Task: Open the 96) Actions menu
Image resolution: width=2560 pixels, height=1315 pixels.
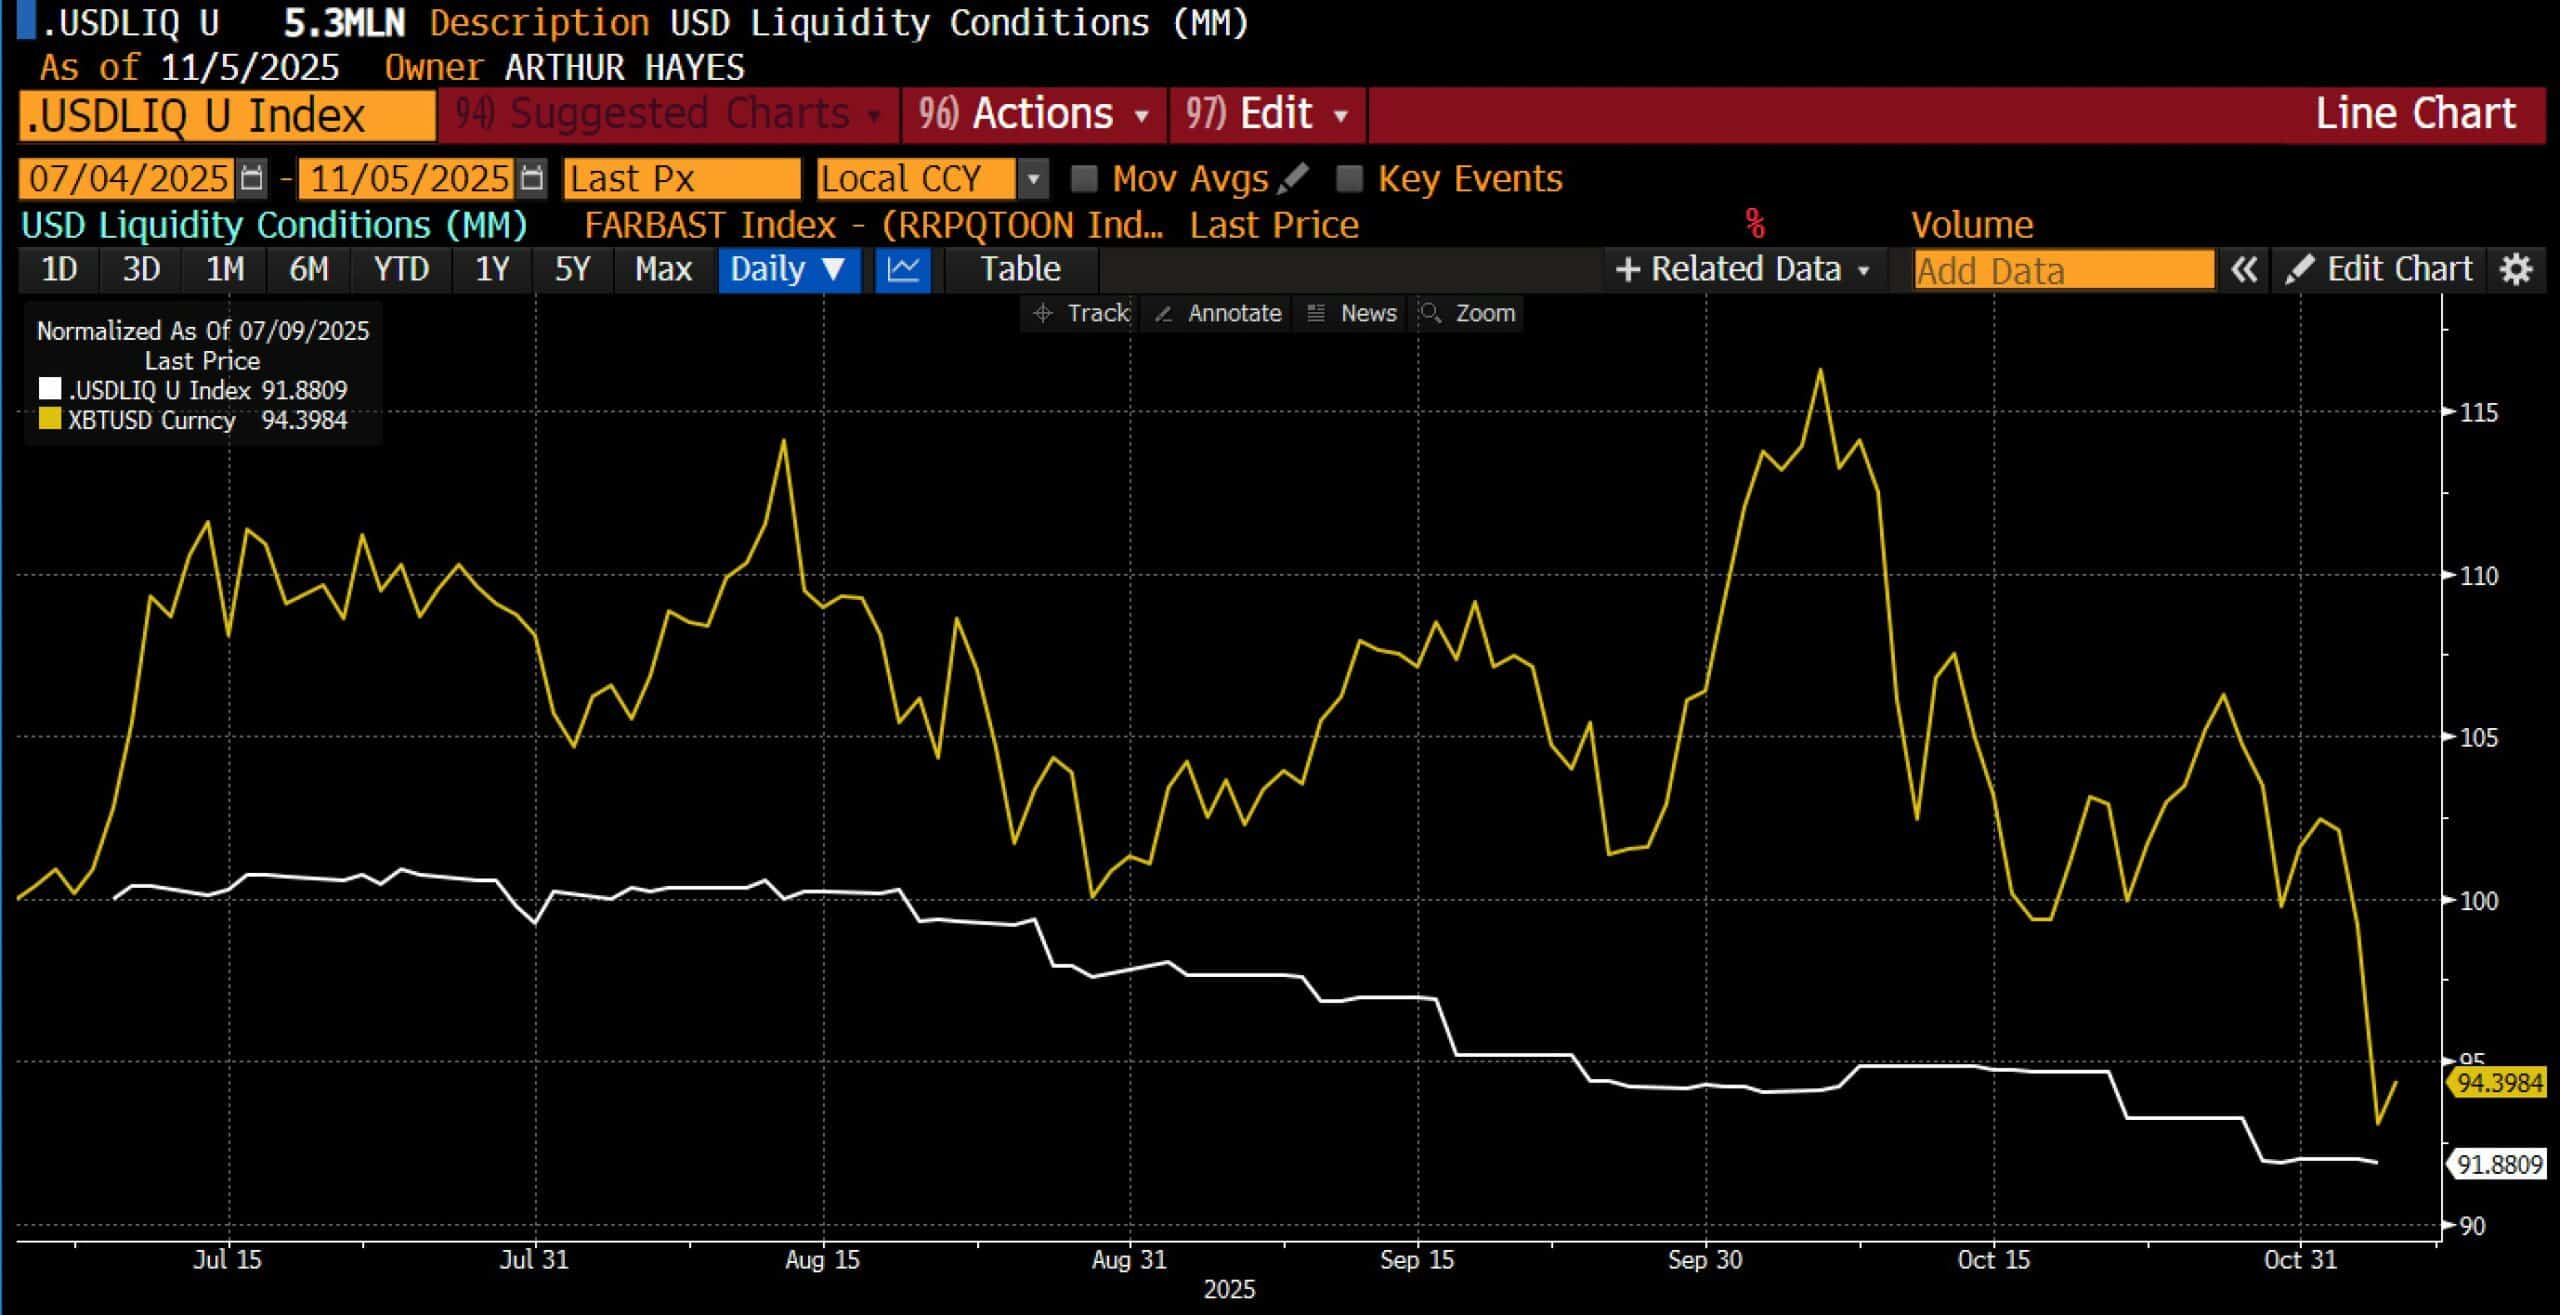Action: point(1034,114)
